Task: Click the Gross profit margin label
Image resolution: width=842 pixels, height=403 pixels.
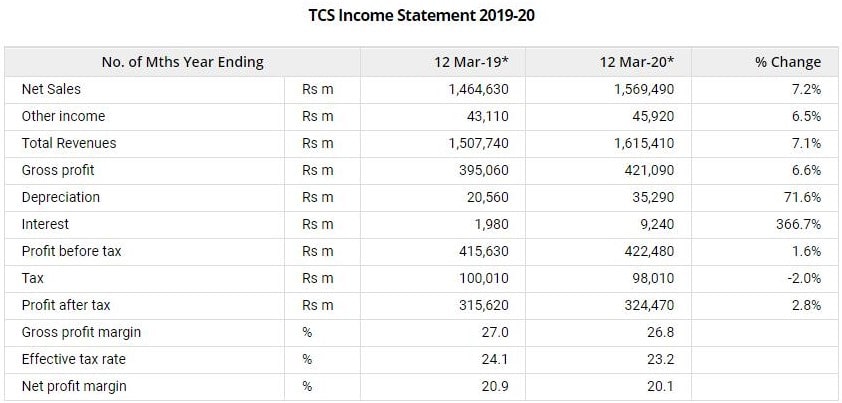Action: 81,332
